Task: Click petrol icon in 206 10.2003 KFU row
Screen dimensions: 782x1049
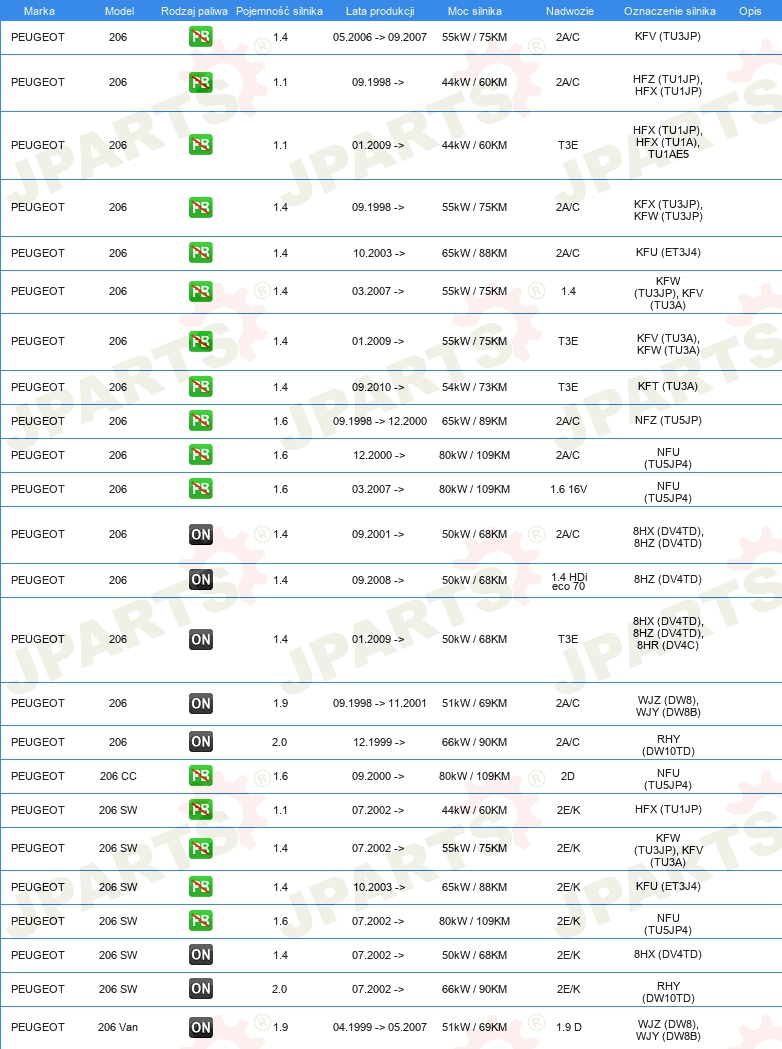Action: click(201, 253)
